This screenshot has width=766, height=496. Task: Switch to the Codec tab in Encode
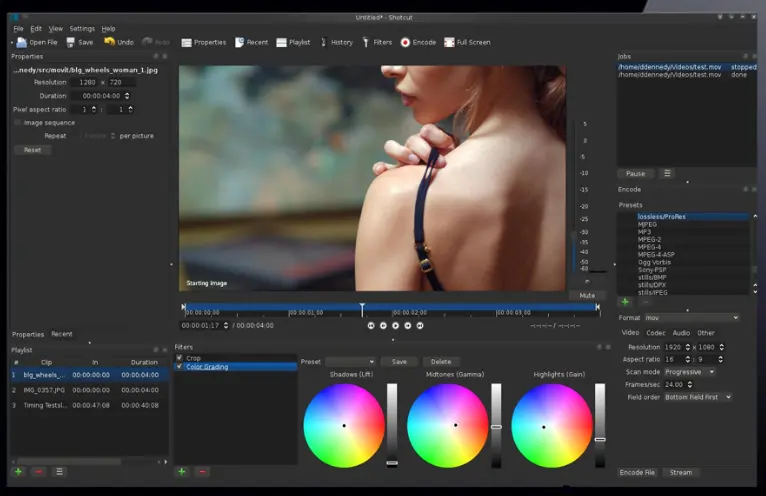pos(655,333)
